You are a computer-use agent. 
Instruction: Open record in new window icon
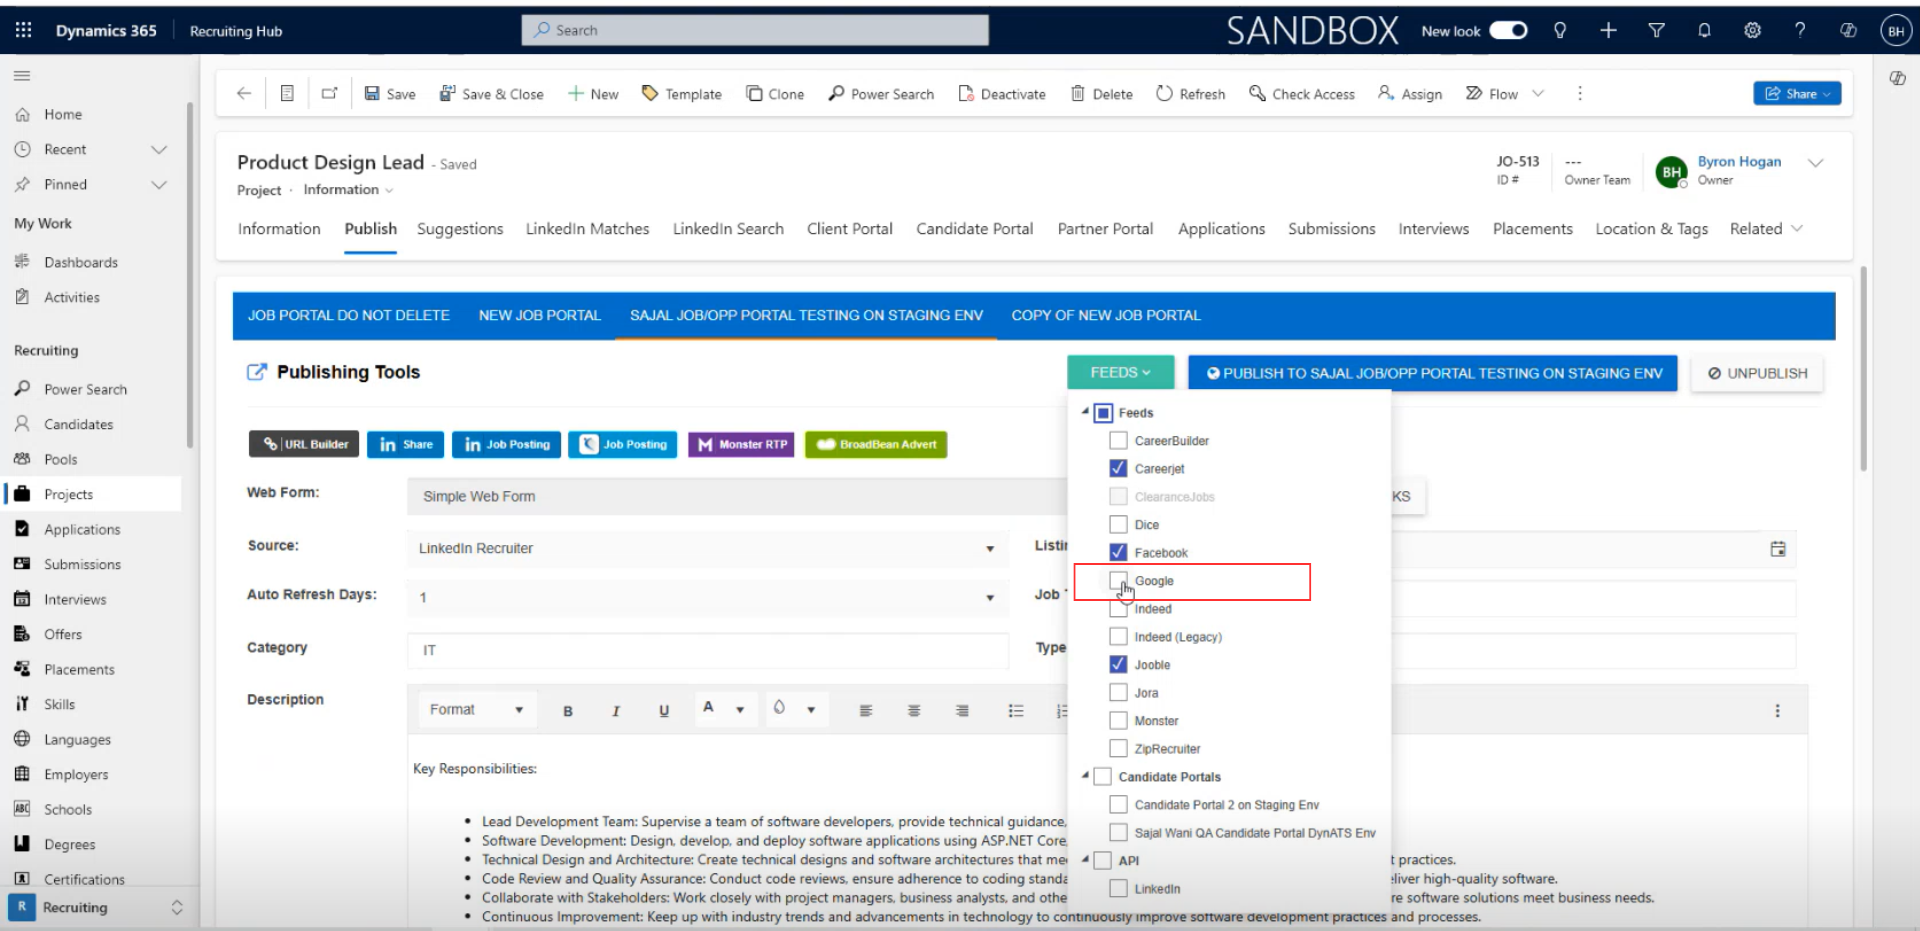point(329,93)
